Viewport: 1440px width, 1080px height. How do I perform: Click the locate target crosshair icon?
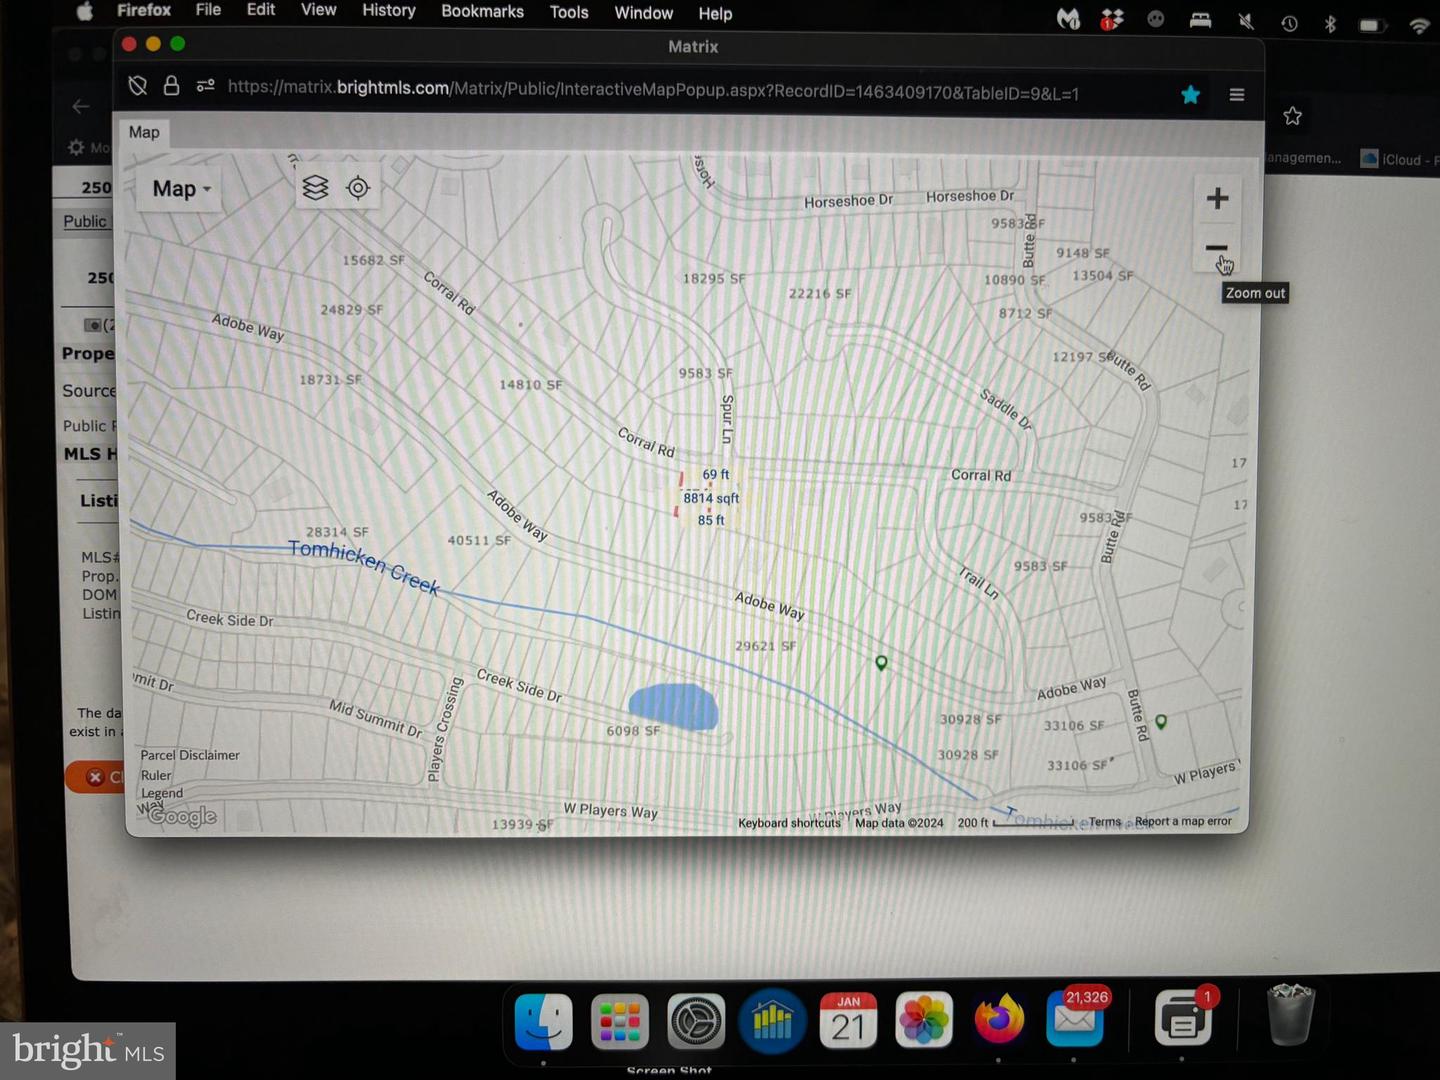click(358, 187)
